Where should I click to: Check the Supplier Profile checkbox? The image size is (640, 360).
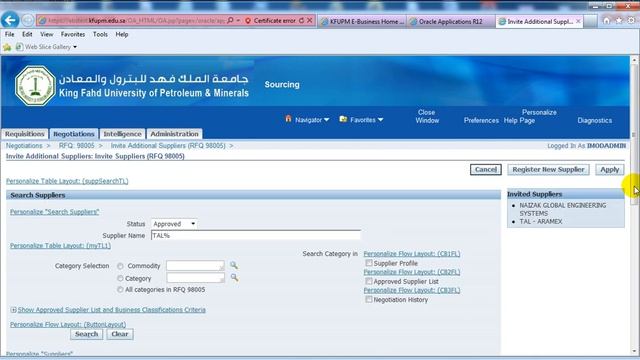369,263
